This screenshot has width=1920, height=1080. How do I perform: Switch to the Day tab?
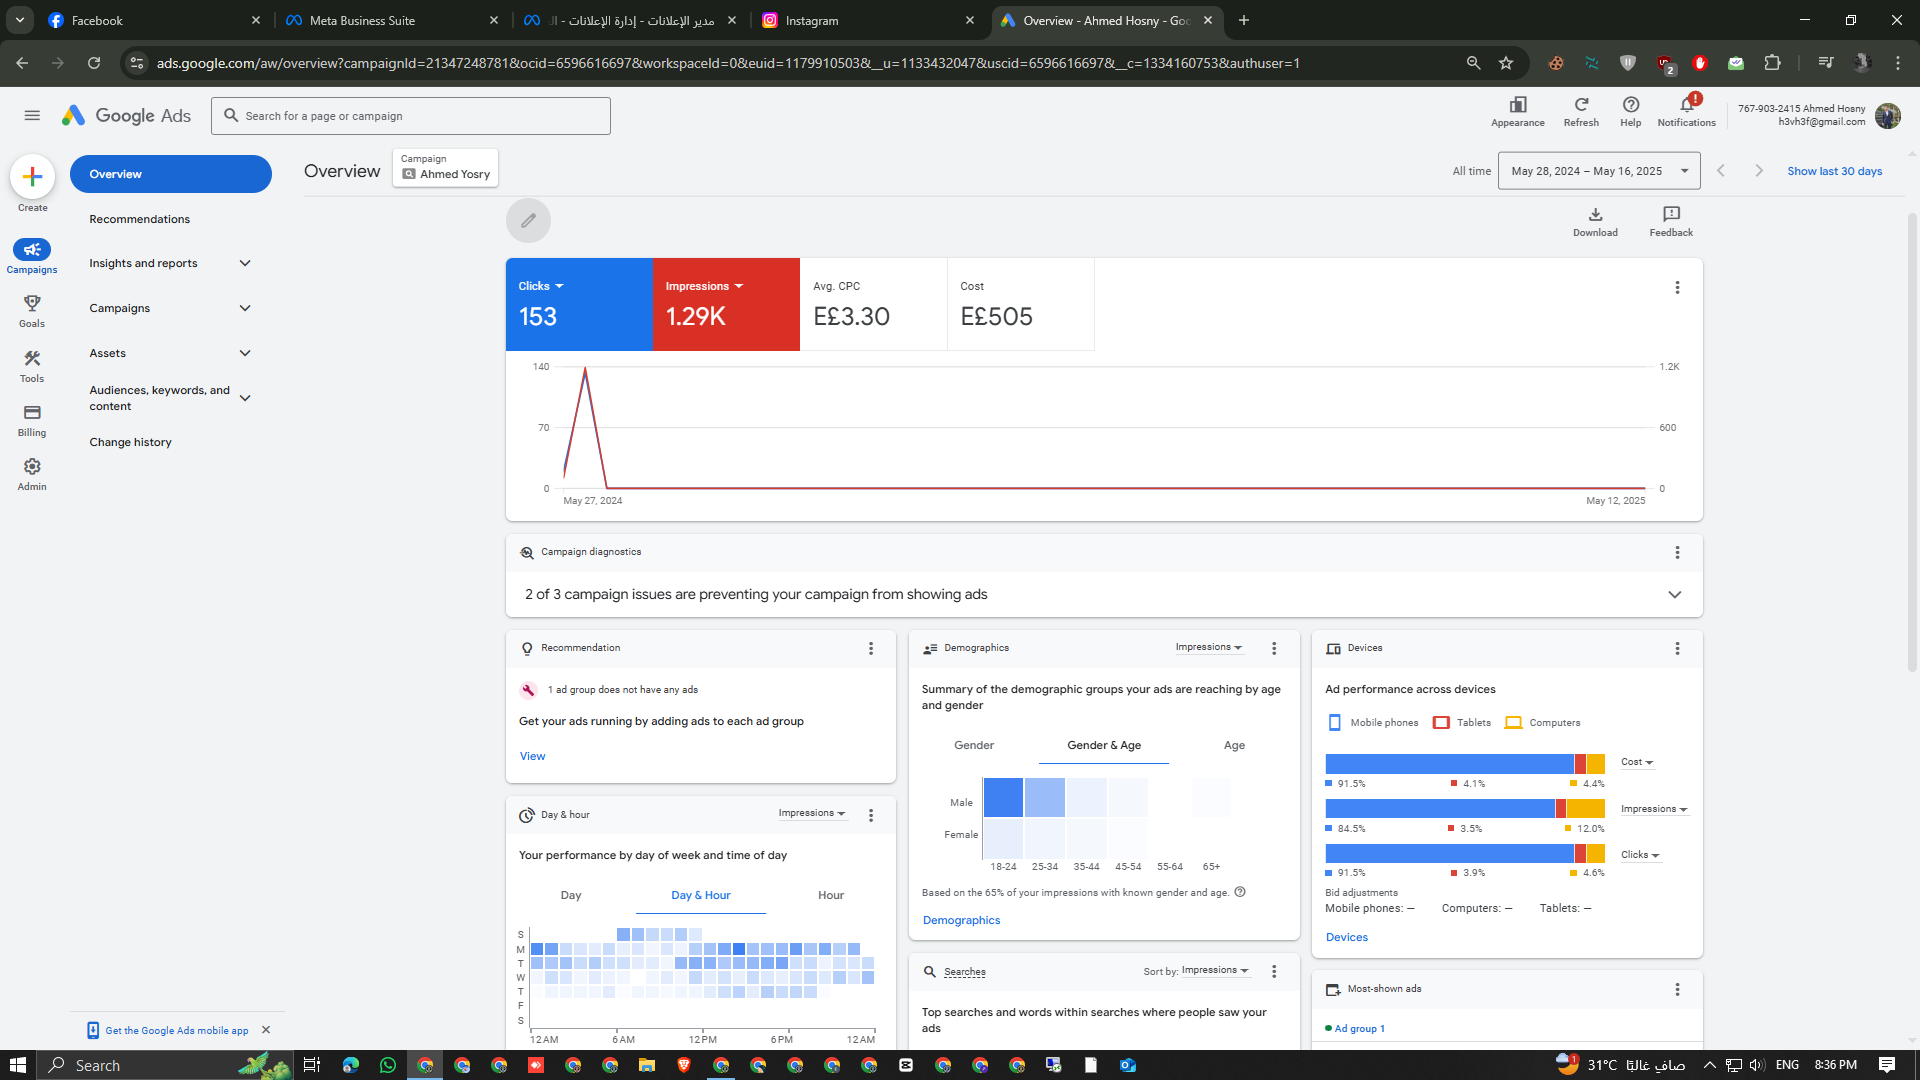(571, 896)
